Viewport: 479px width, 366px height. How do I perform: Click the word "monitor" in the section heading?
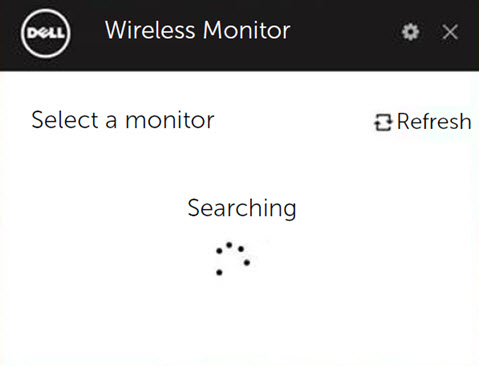(x=170, y=120)
